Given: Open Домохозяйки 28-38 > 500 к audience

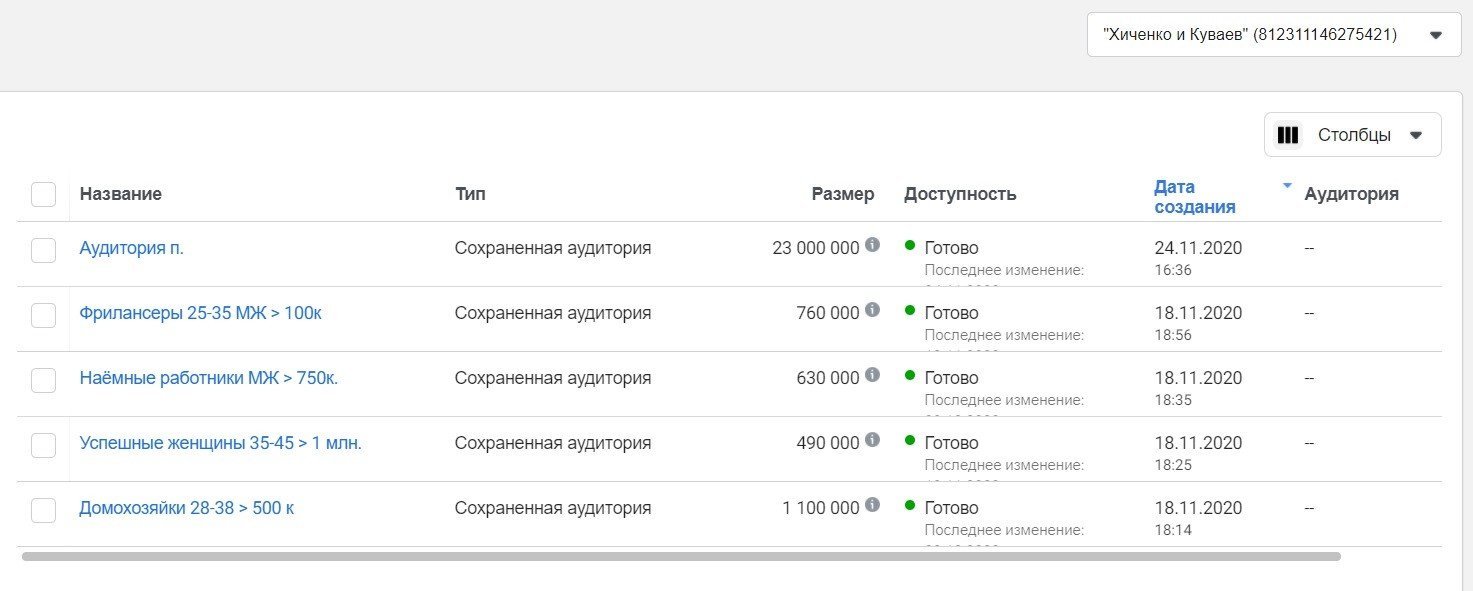Looking at the screenshot, I should point(187,508).
